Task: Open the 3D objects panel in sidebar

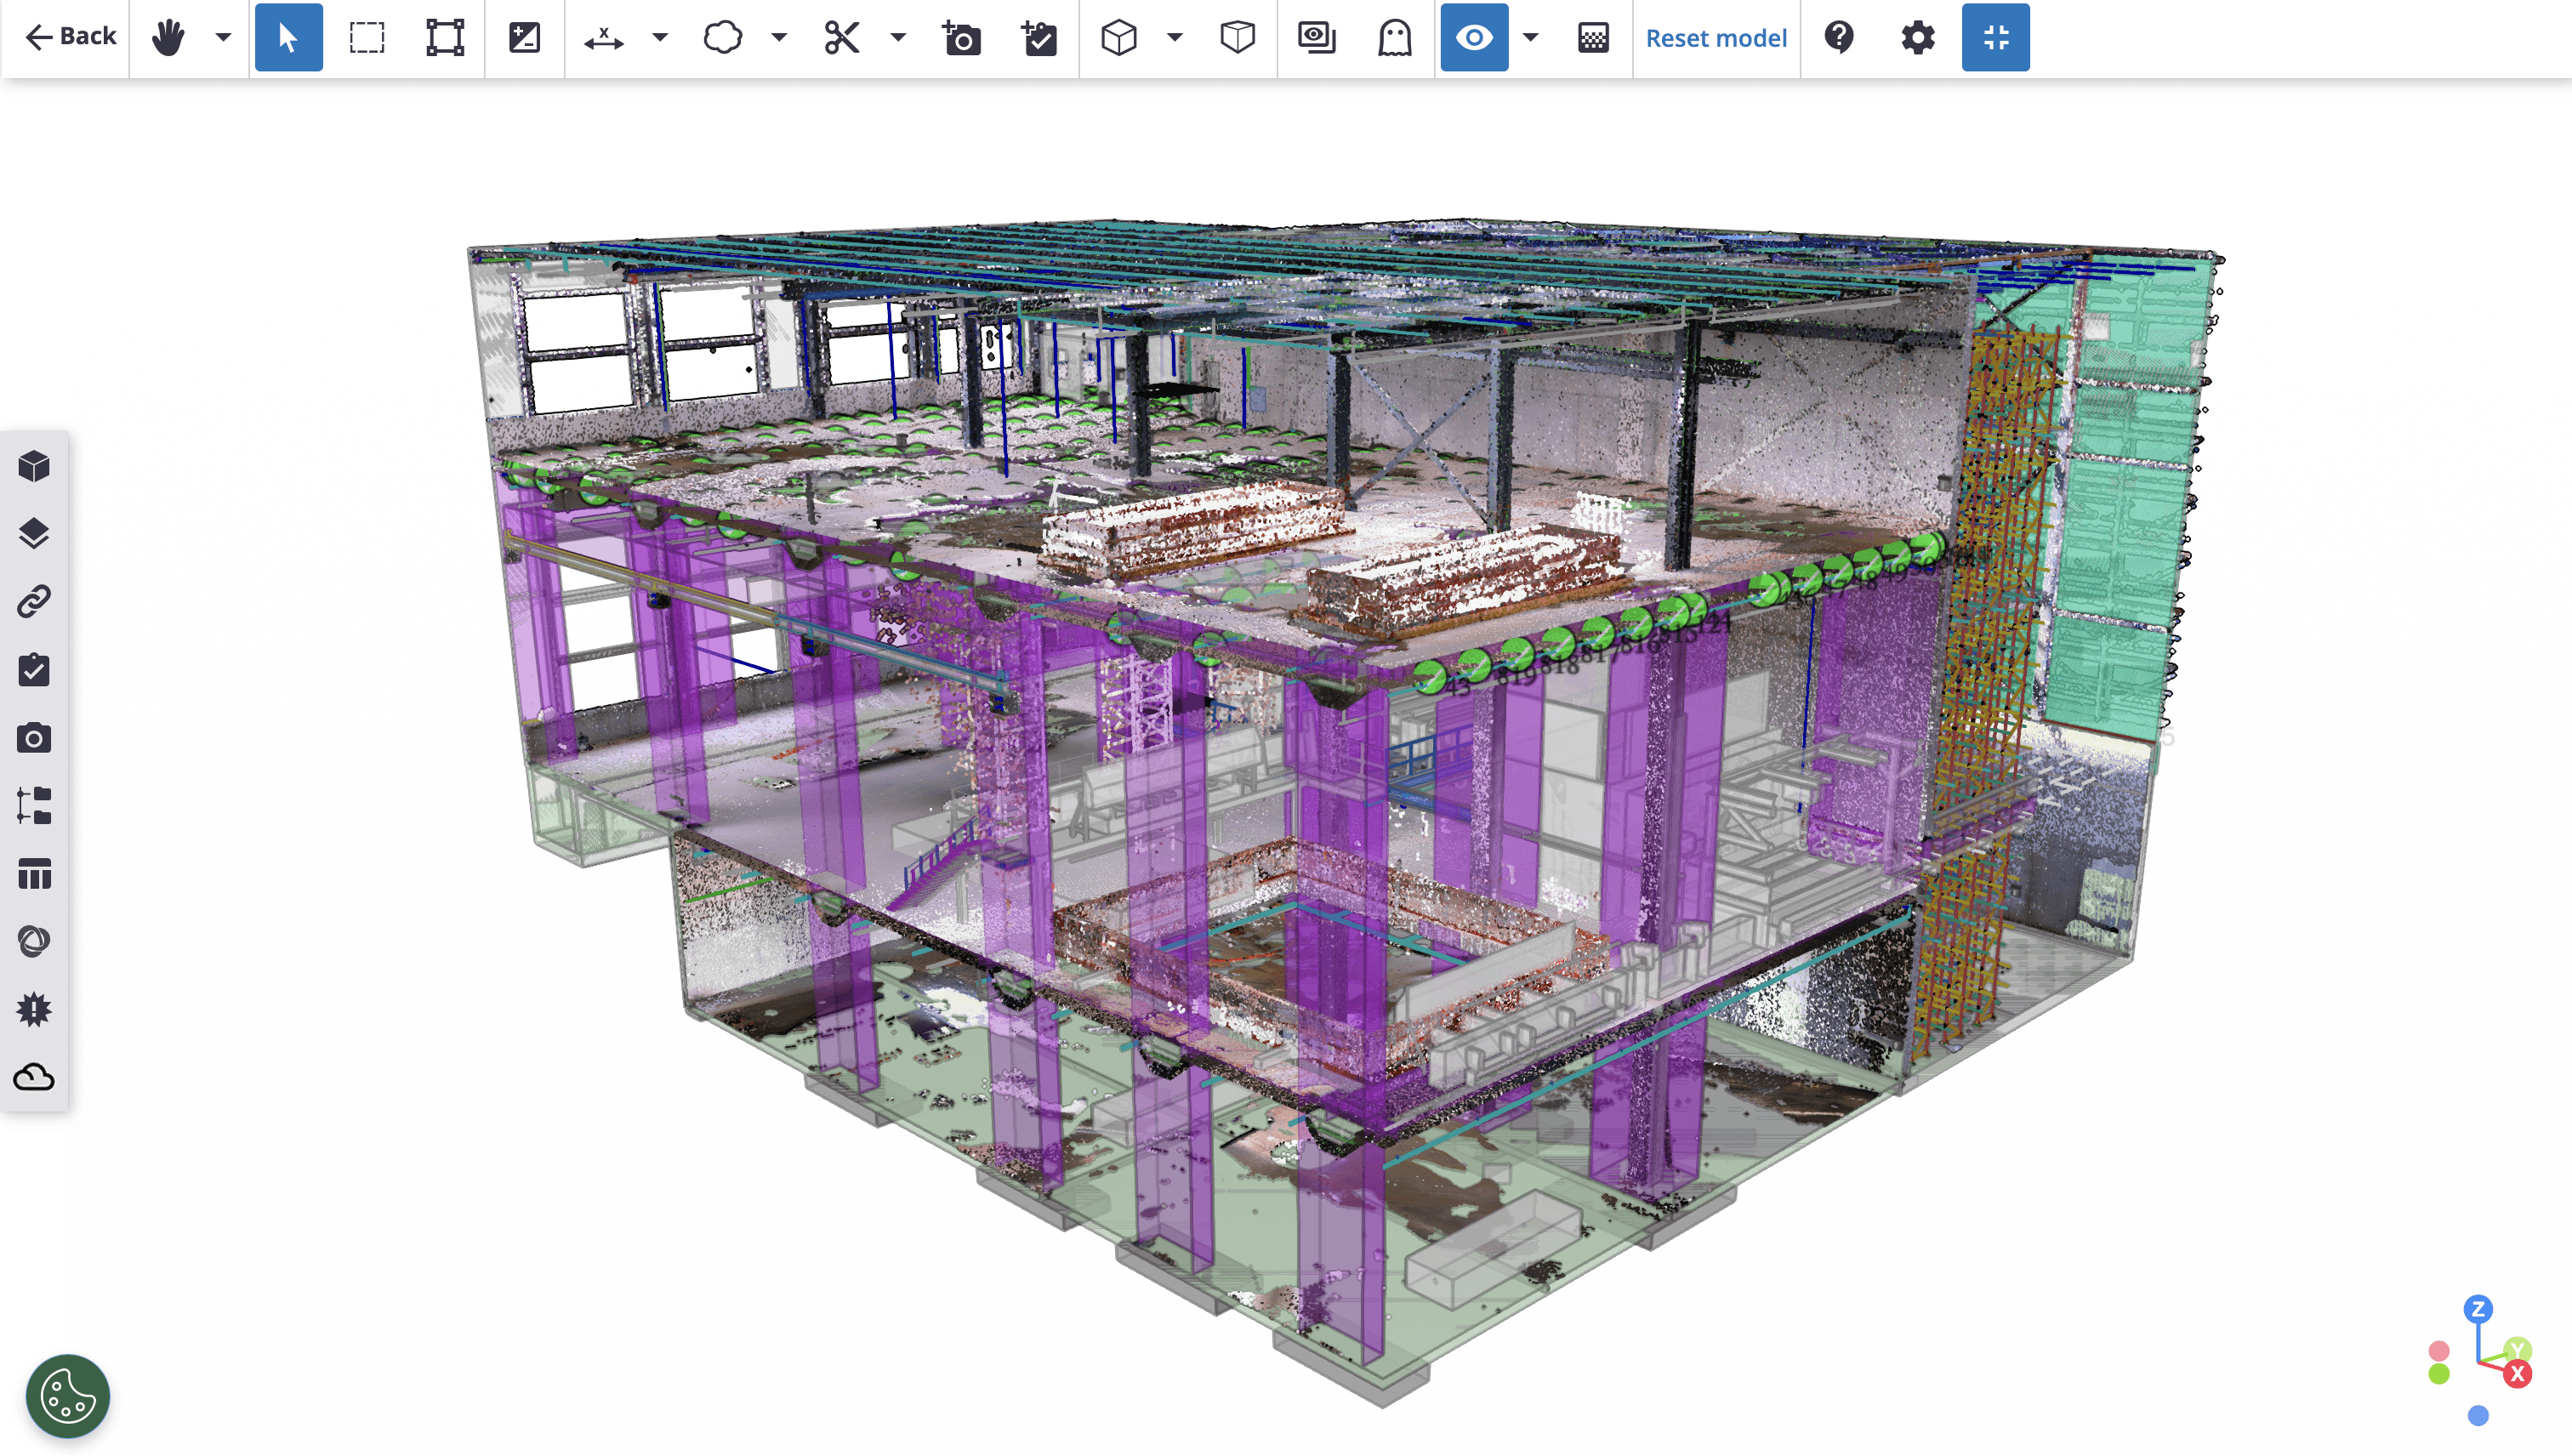Action: pyautogui.click(x=34, y=466)
